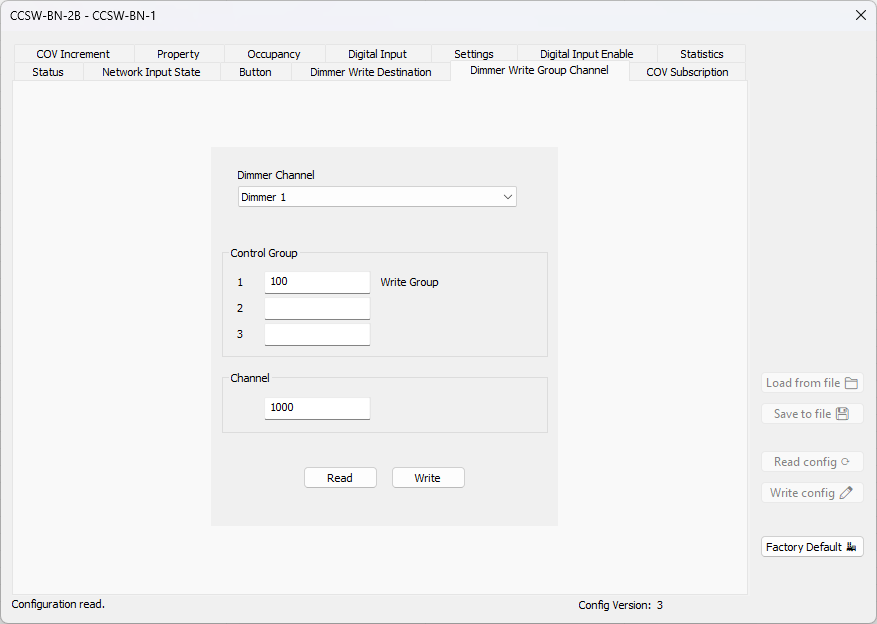Click Control Group 3 input field

click(x=317, y=334)
